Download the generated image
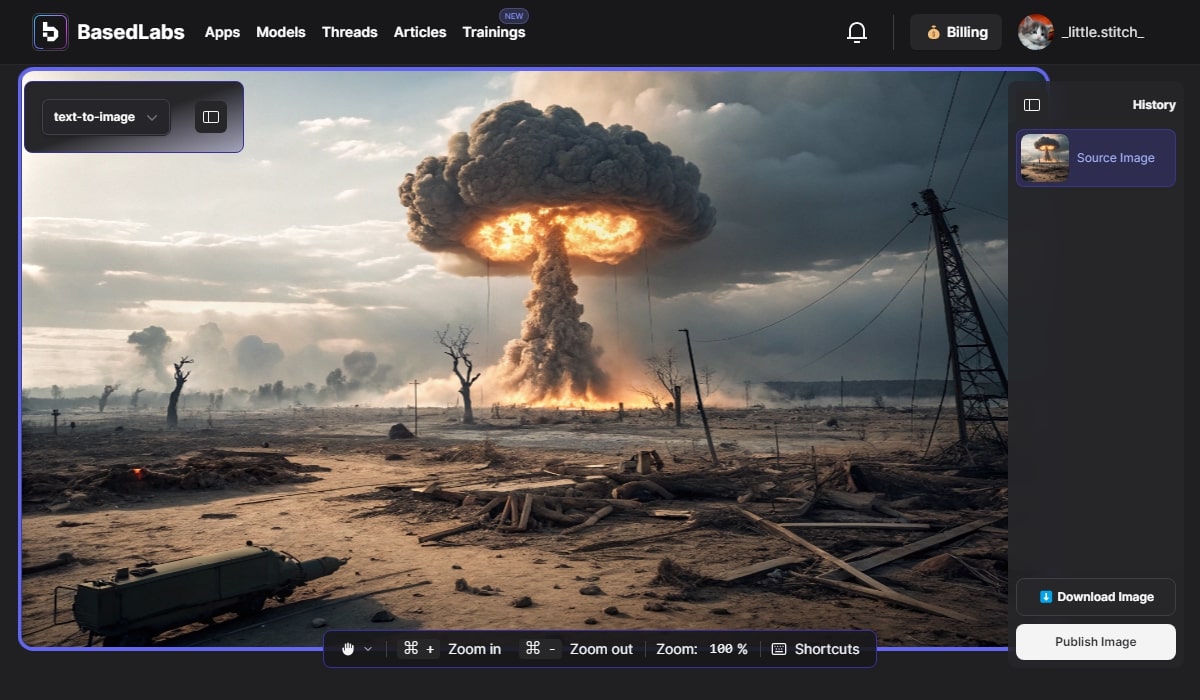Screen dimensions: 1200x700 (1095, 597)
